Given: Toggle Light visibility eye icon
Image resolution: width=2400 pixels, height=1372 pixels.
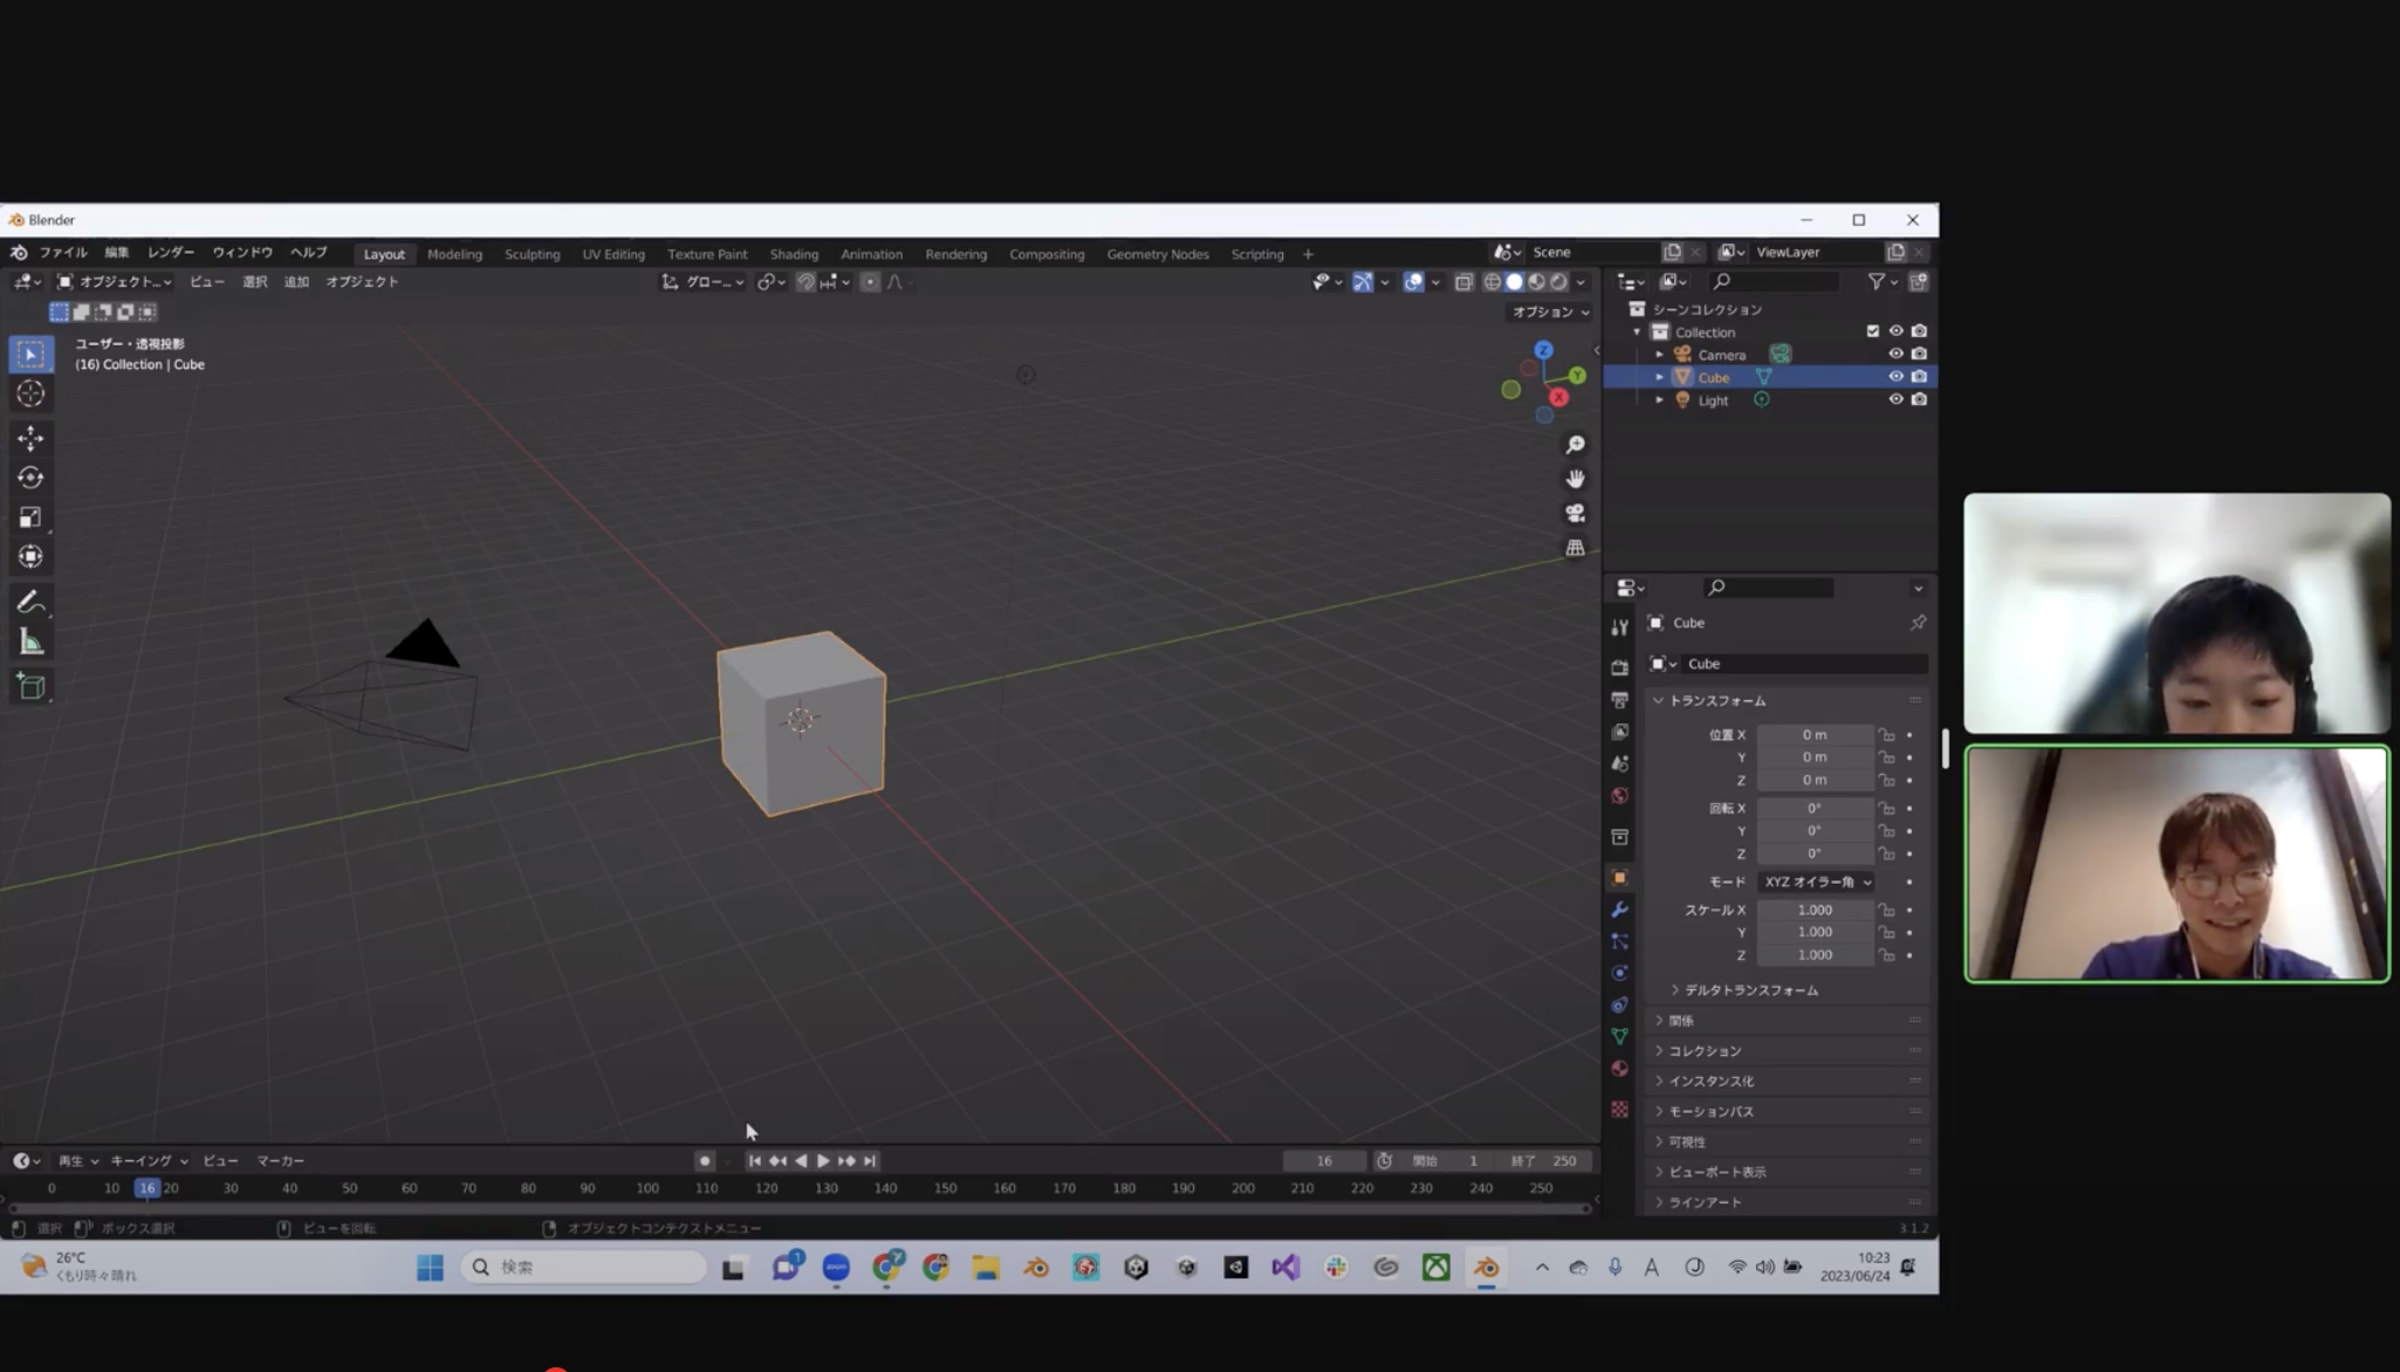Looking at the screenshot, I should [1895, 400].
